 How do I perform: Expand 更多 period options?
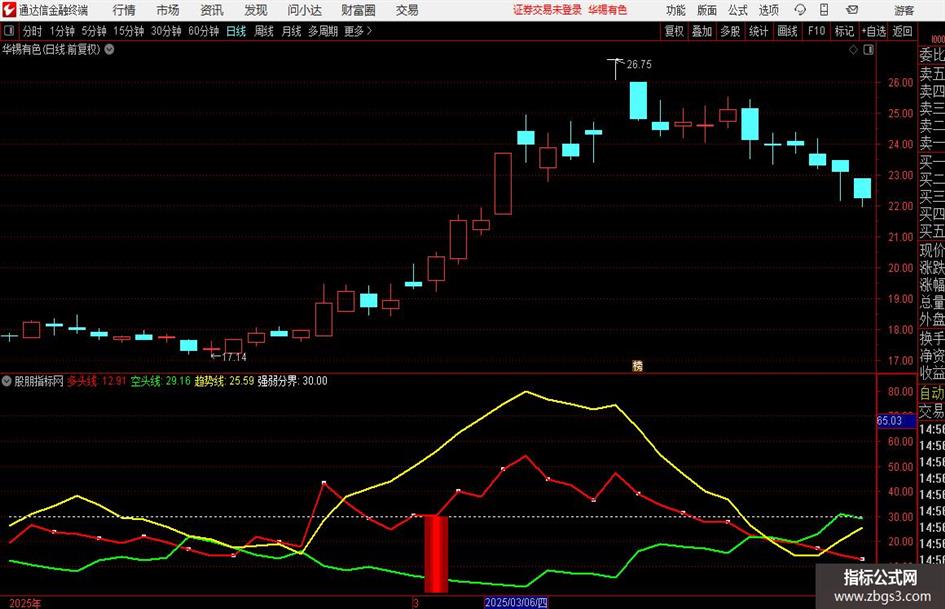click(x=358, y=31)
